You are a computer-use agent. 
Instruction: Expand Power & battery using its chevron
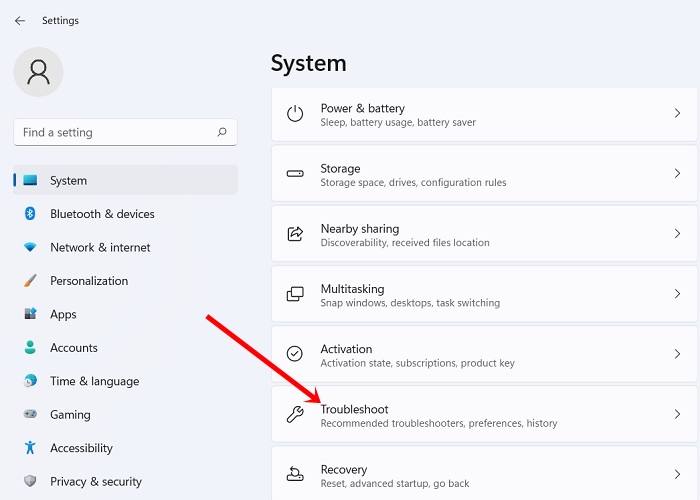pos(677,114)
